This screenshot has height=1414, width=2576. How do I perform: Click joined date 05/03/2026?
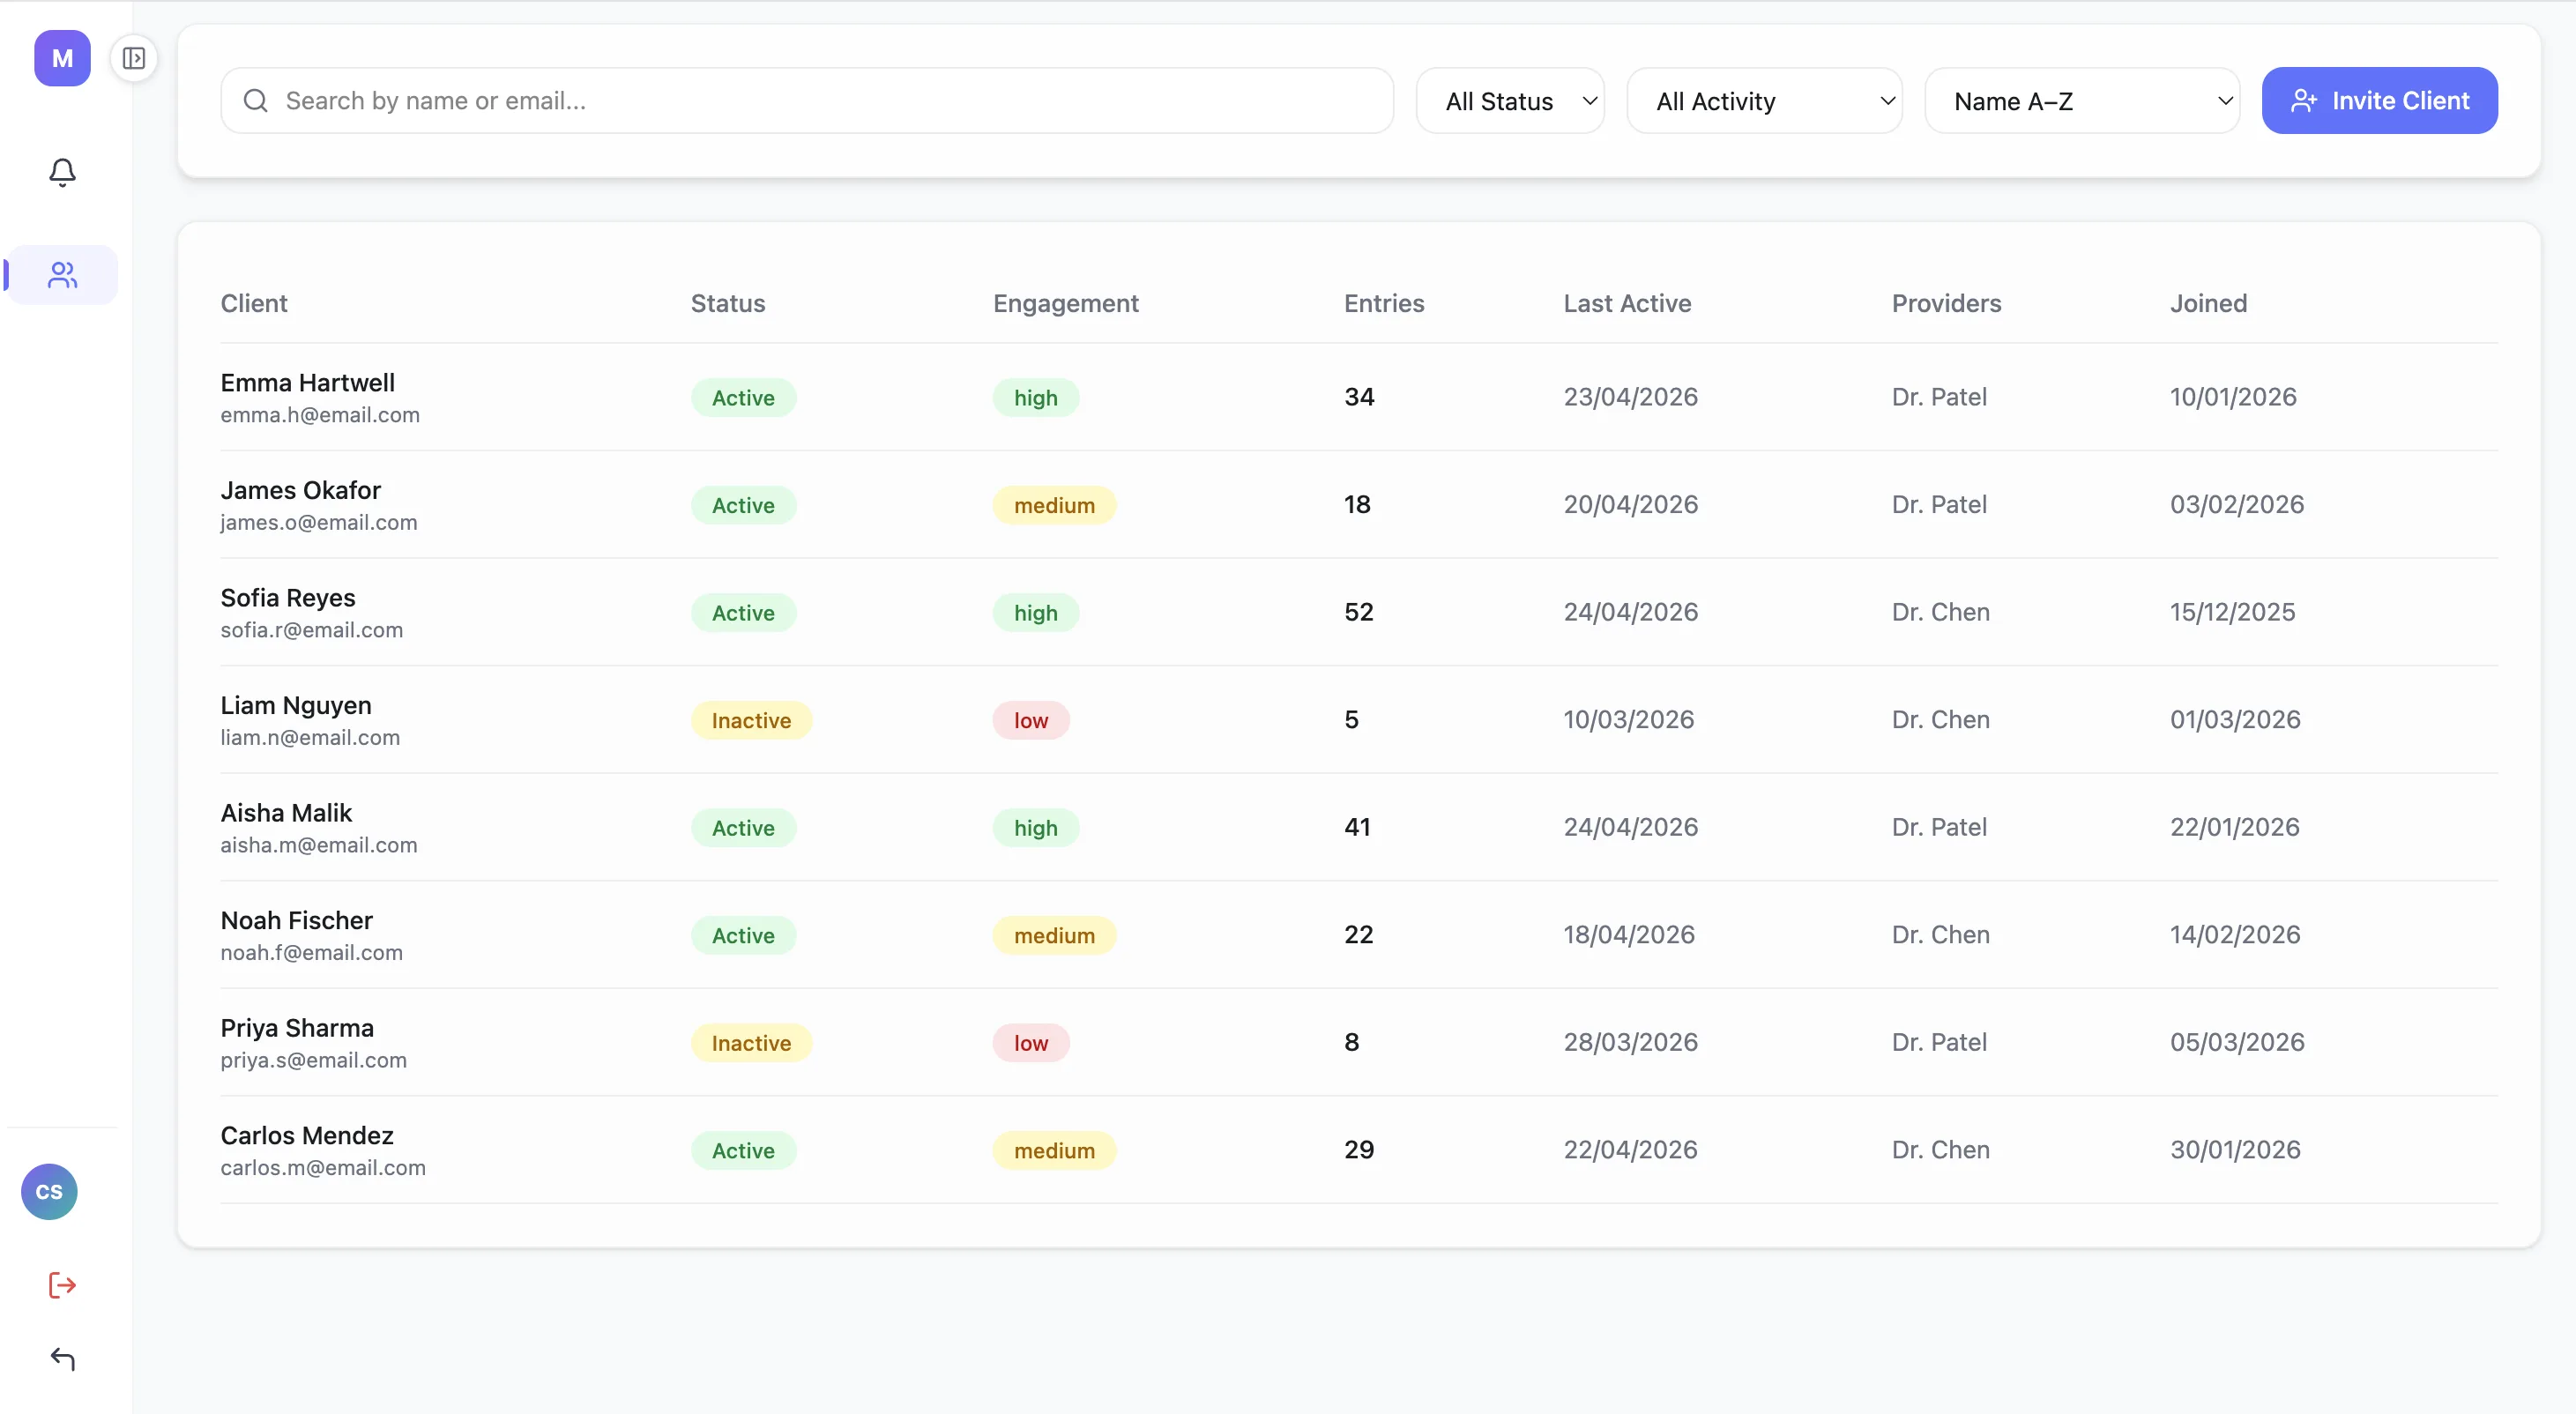click(x=2237, y=1042)
